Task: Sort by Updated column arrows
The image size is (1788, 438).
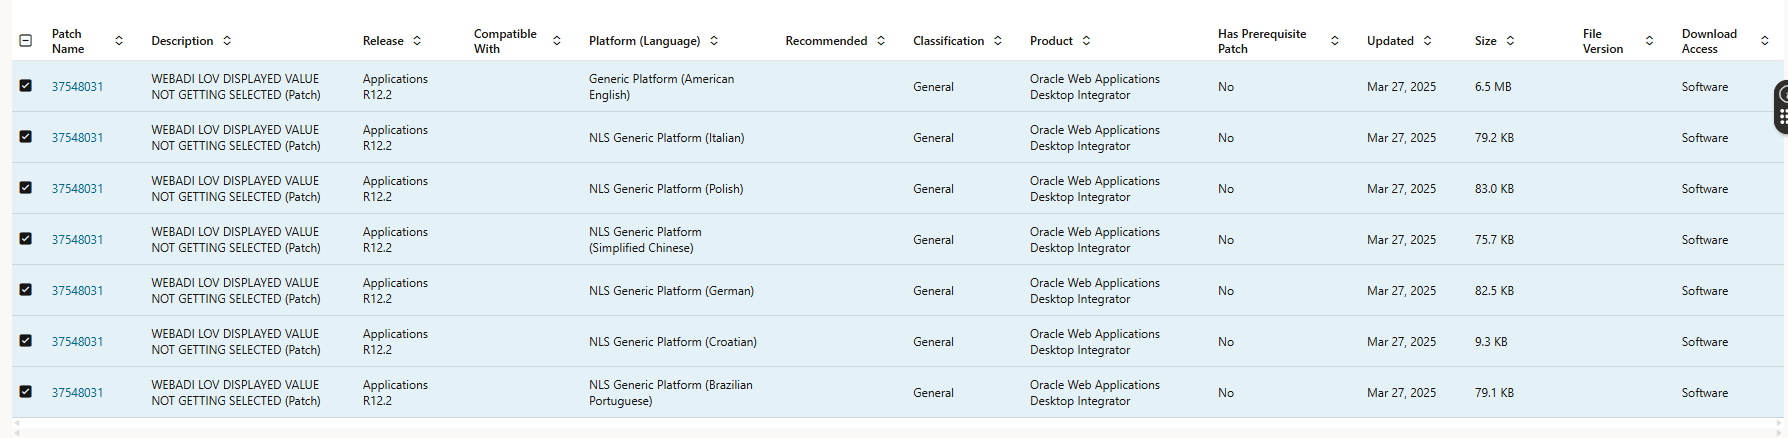Action: pos(1427,41)
